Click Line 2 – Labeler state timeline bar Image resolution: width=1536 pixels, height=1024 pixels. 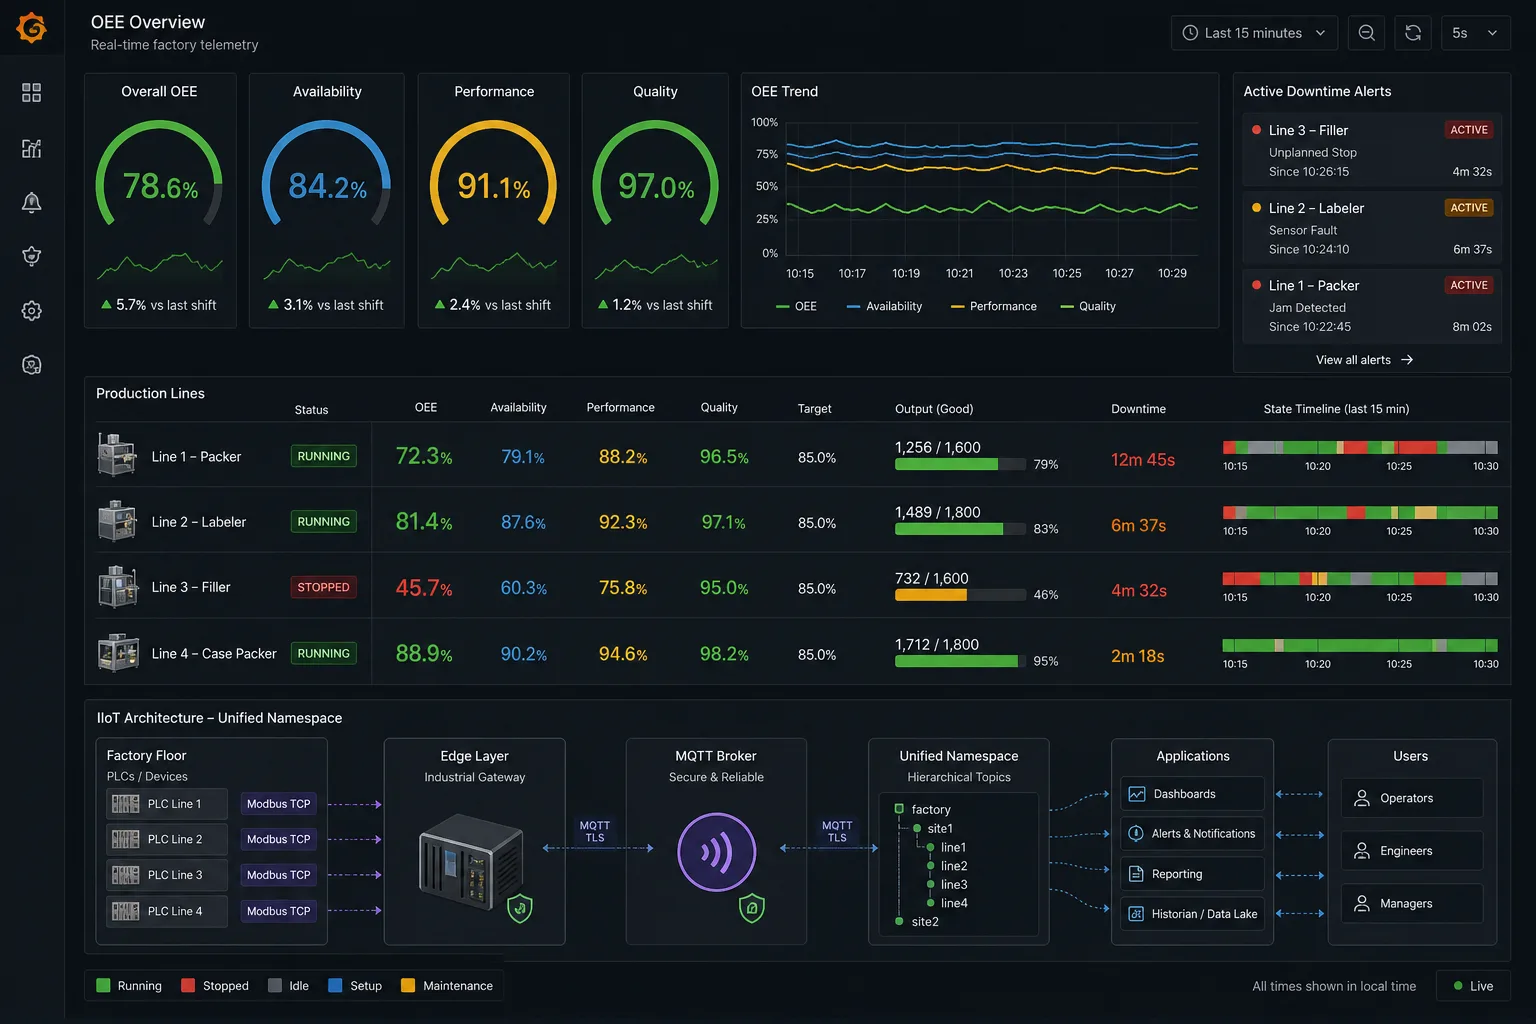[x=1360, y=513]
